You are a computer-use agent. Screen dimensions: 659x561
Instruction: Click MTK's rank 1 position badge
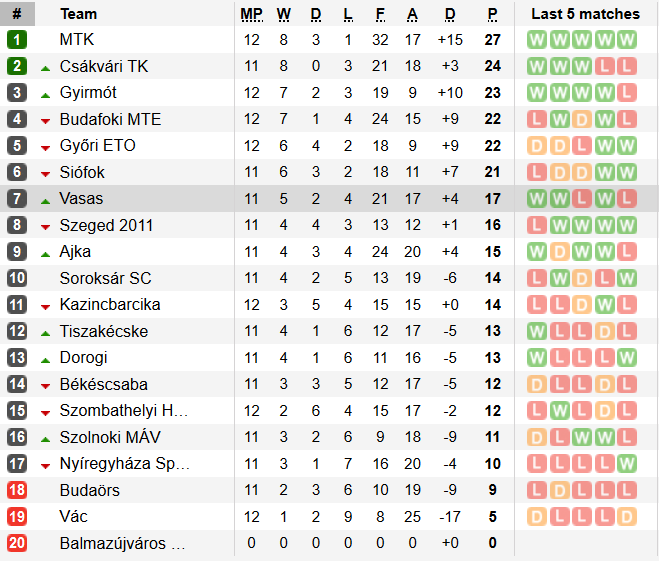click(x=17, y=40)
